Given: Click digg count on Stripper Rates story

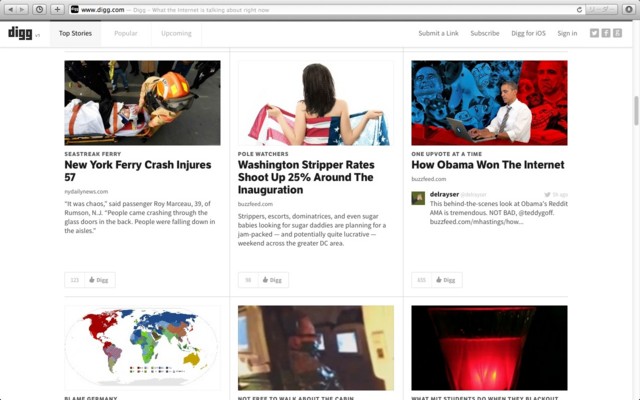Looking at the screenshot, I should [248, 280].
